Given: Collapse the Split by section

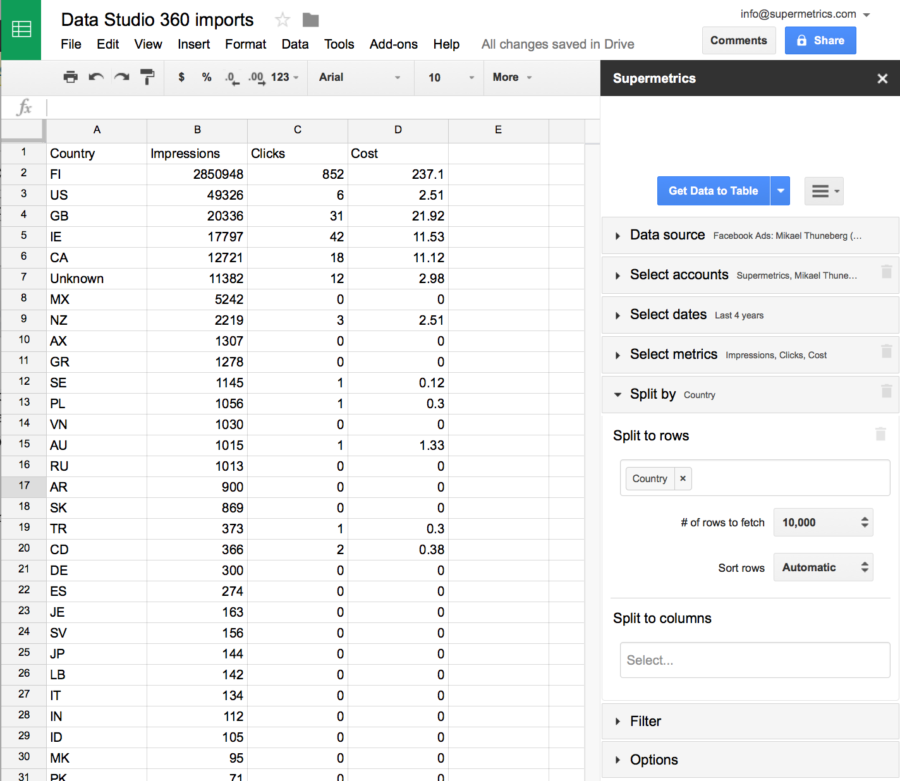Looking at the screenshot, I should coord(740,394).
